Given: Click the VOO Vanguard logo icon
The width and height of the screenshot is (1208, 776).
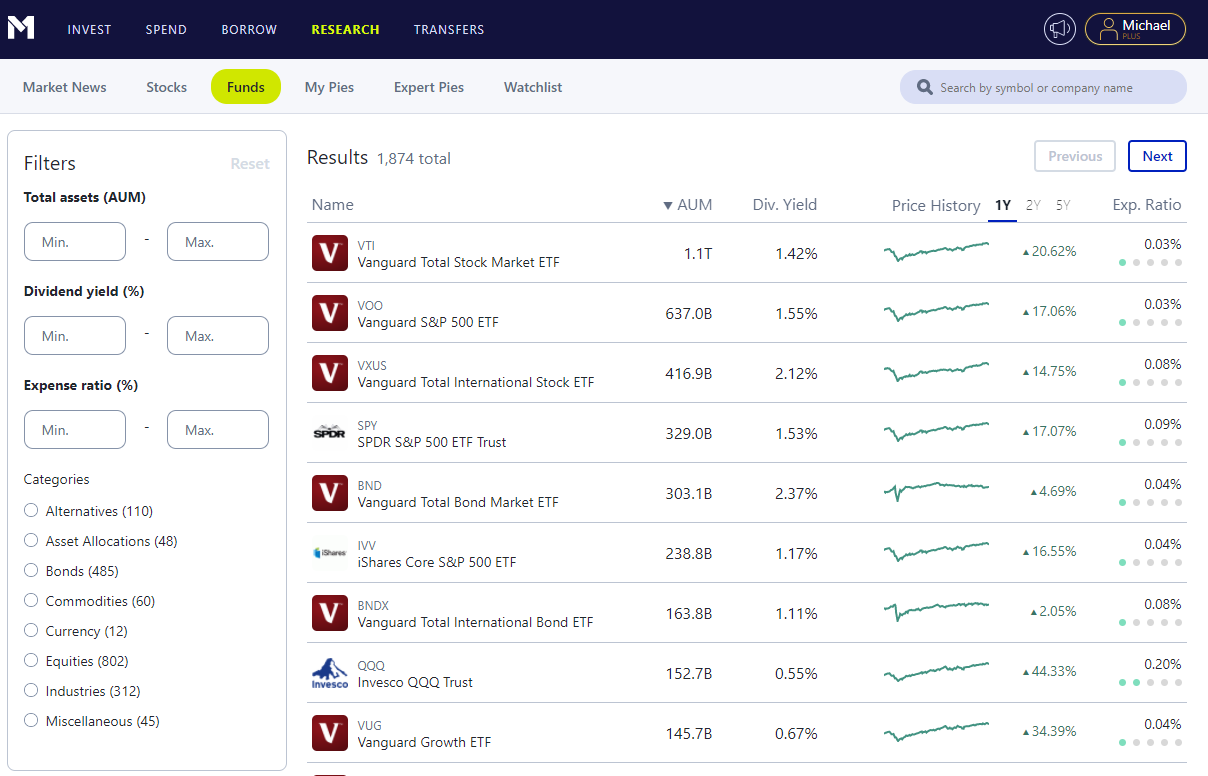Looking at the screenshot, I should [x=329, y=313].
